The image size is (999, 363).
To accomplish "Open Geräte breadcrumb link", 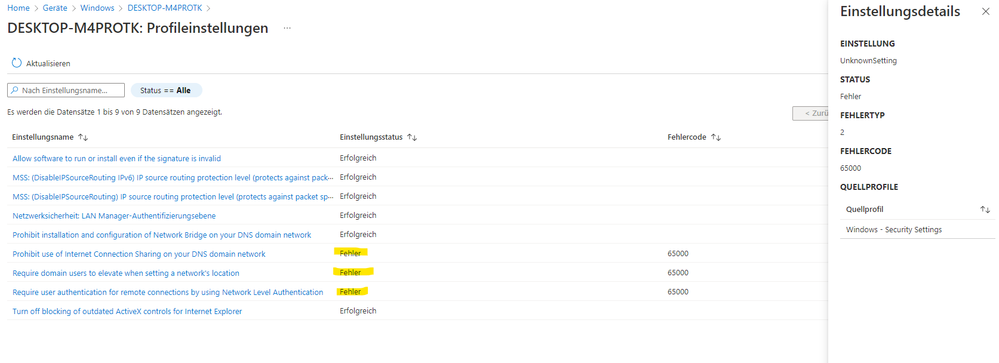I will click(55, 8).
